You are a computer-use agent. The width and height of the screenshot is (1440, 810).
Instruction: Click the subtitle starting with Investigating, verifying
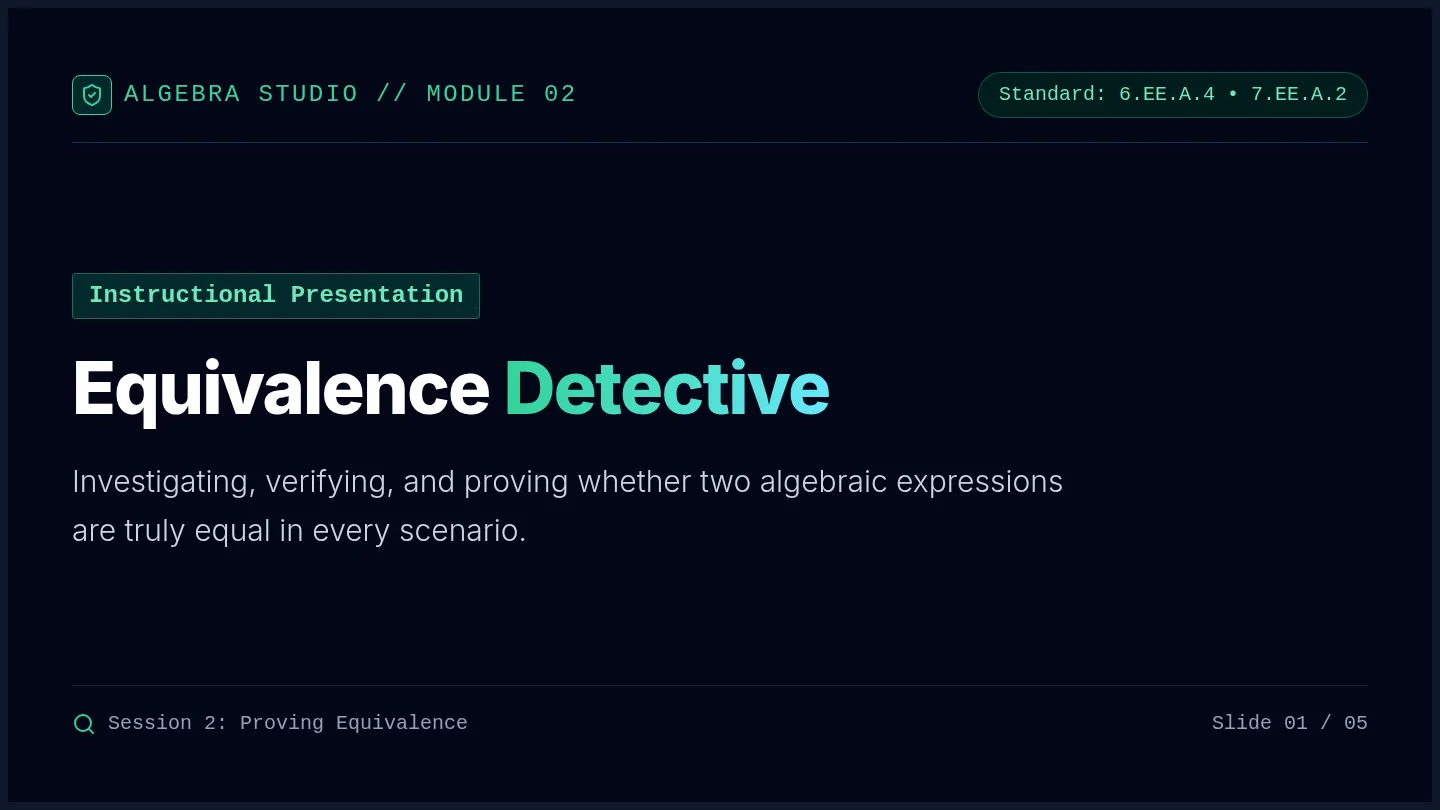[x=568, y=506]
